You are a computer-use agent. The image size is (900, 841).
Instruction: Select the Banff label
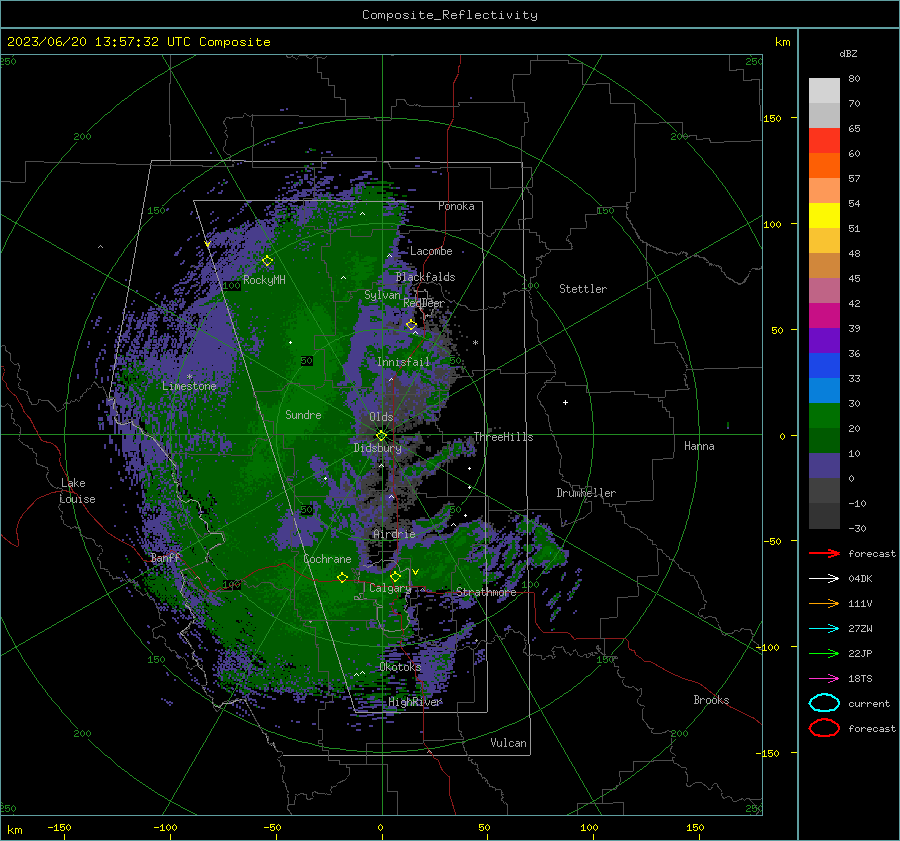165,557
